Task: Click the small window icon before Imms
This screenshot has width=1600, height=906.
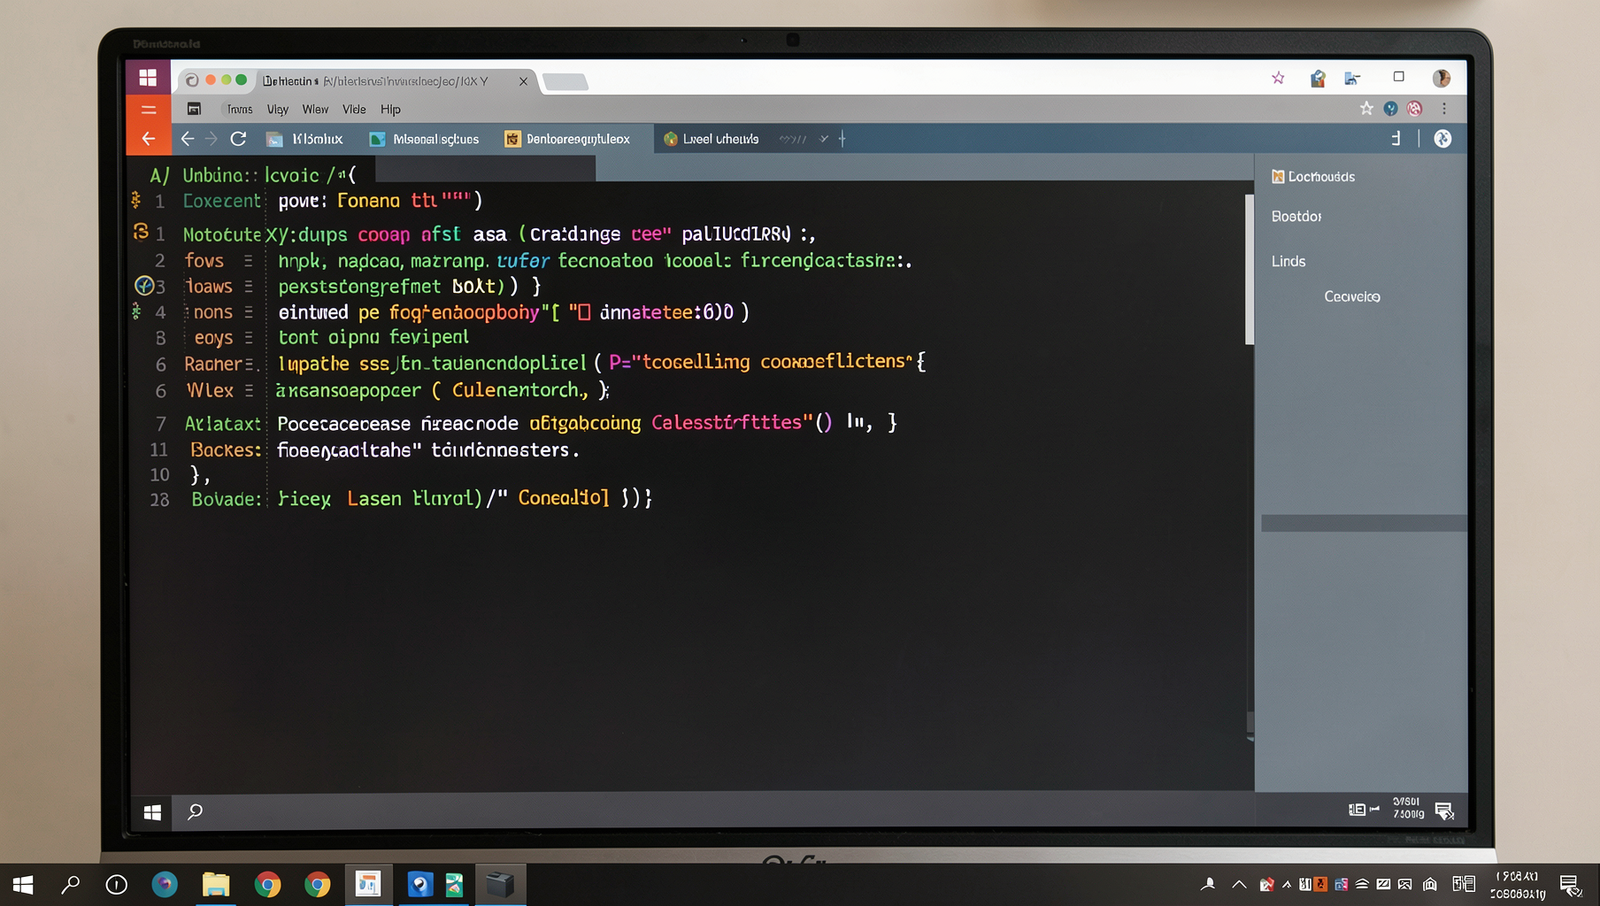Action: point(194,109)
